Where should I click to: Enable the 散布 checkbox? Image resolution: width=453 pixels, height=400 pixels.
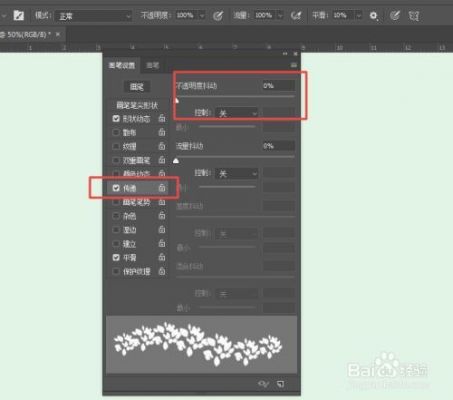point(116,133)
